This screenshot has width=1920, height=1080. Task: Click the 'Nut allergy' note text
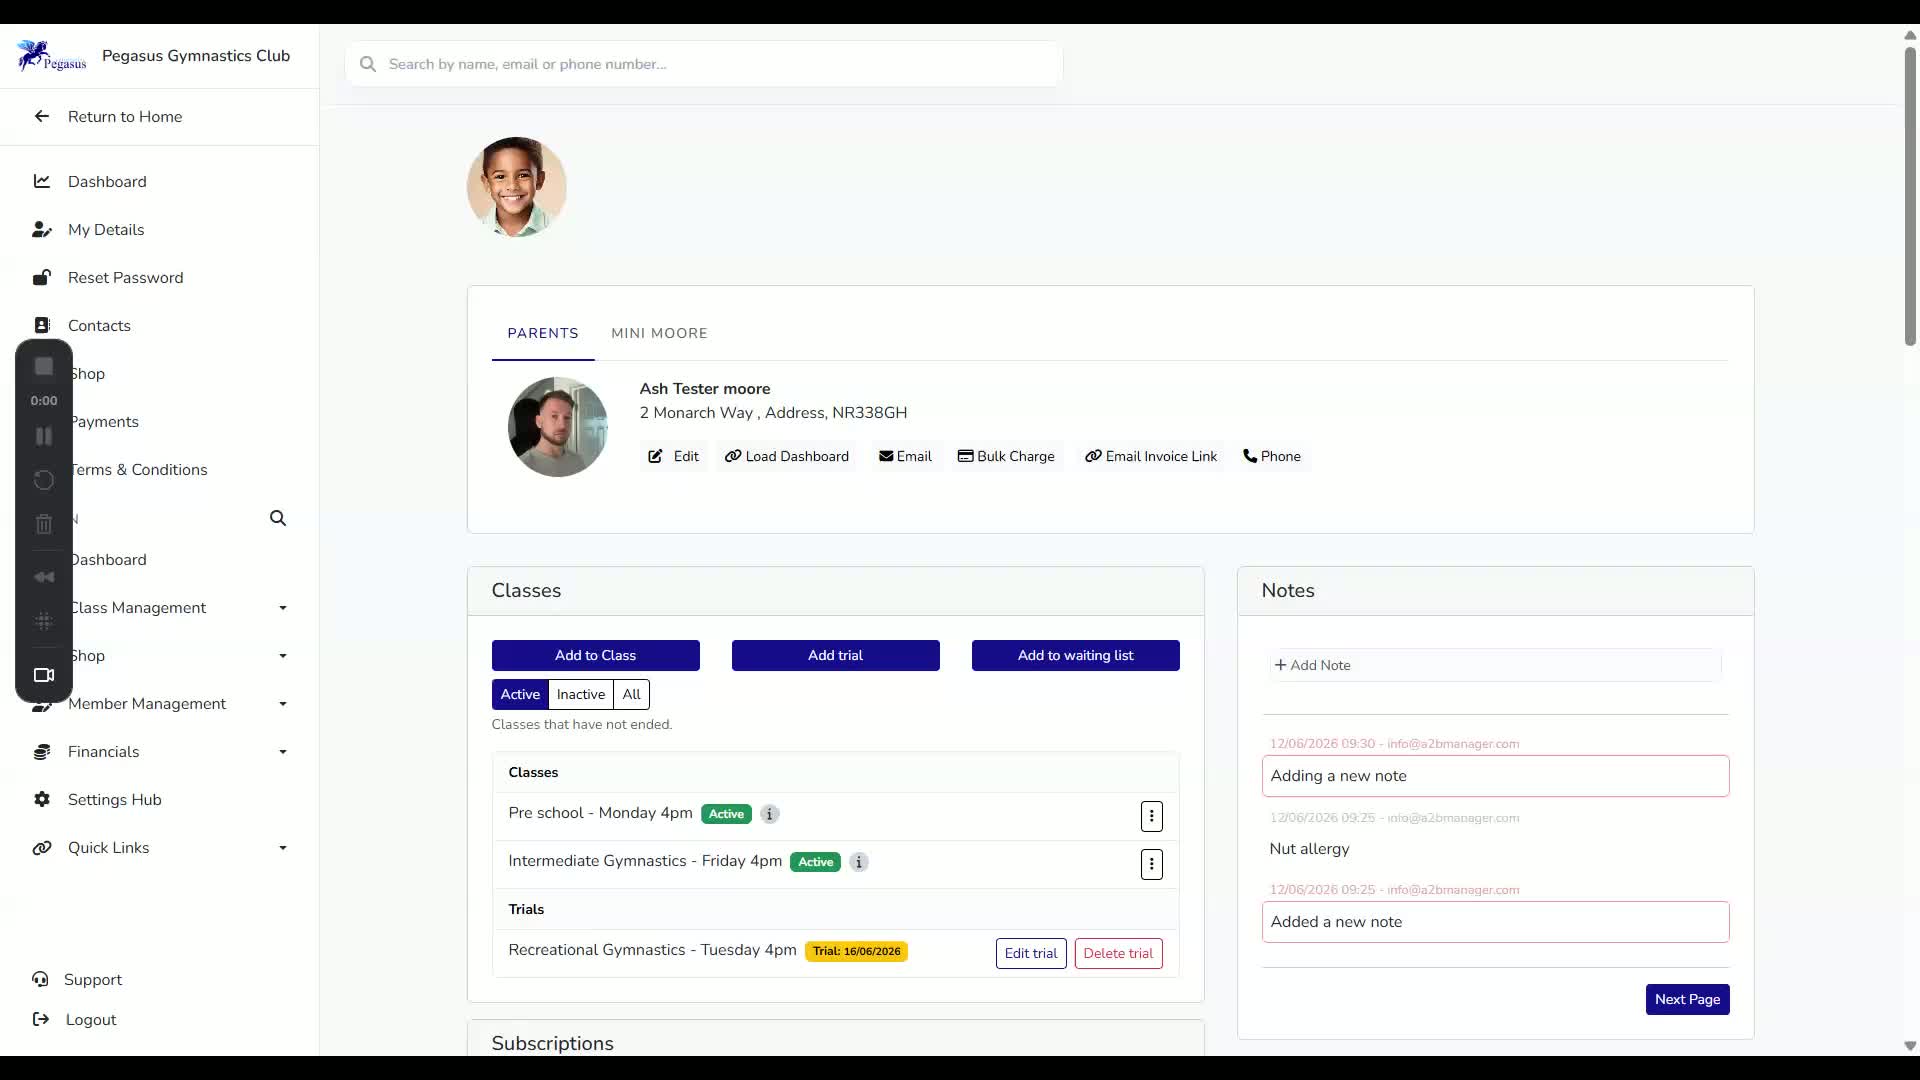pos(1309,849)
